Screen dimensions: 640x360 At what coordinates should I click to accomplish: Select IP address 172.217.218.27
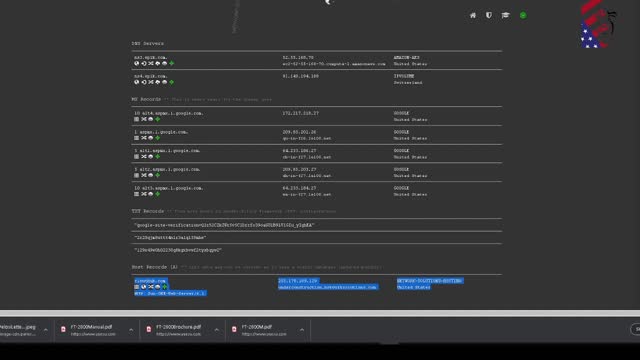coord(300,113)
